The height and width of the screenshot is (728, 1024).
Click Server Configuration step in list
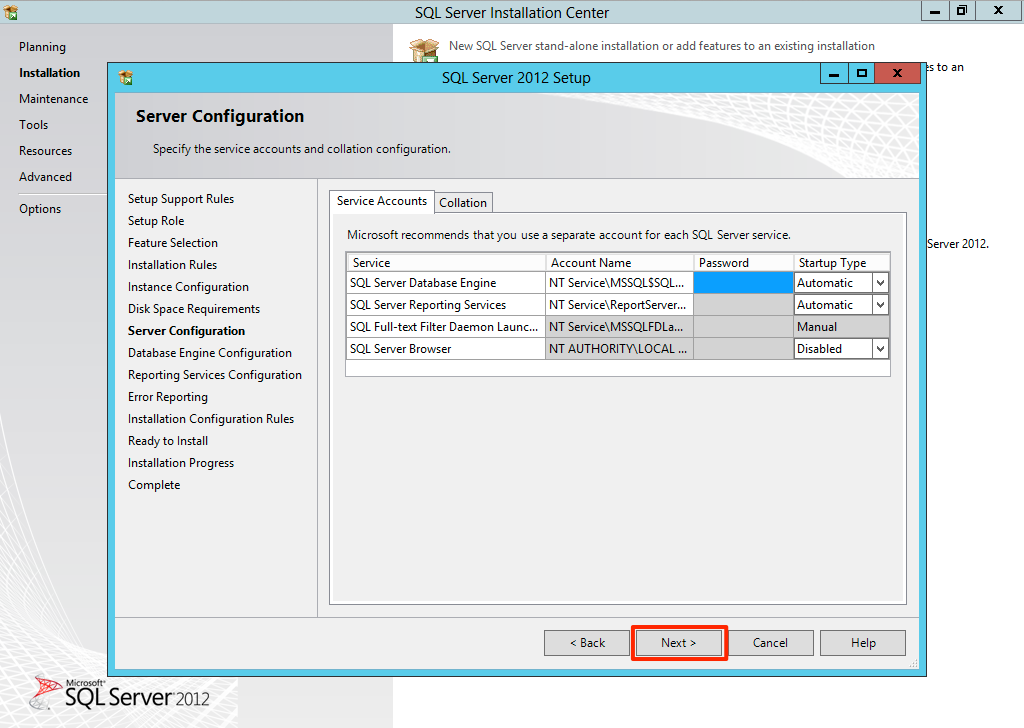click(x=187, y=331)
